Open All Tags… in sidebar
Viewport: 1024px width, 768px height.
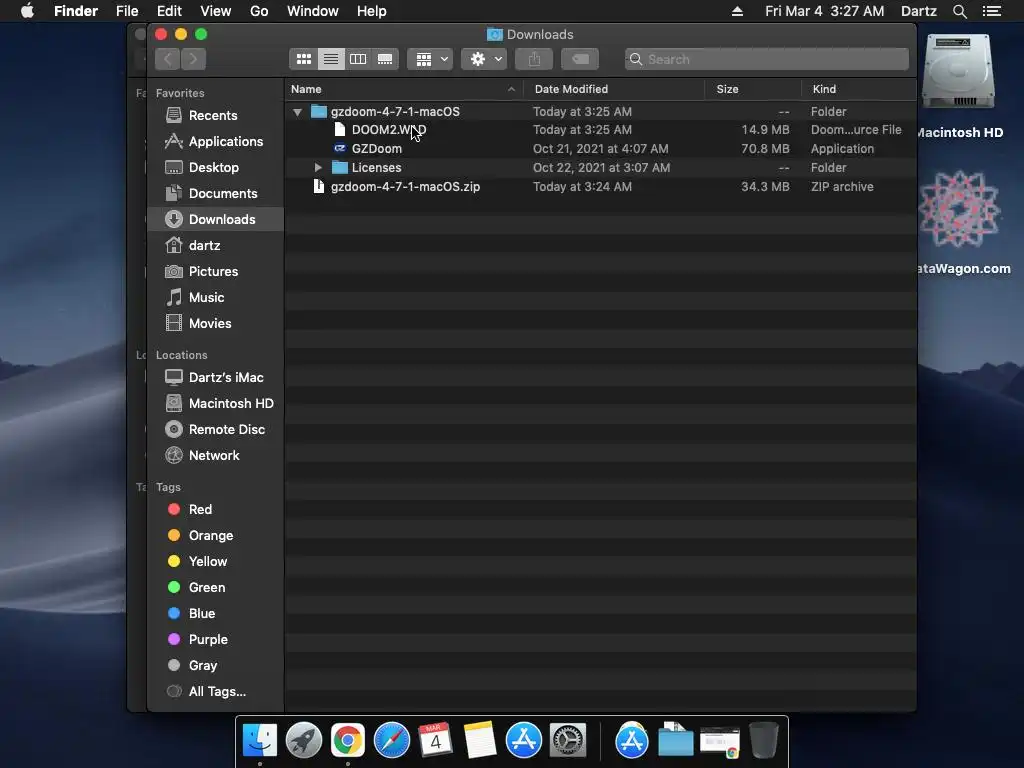216,692
